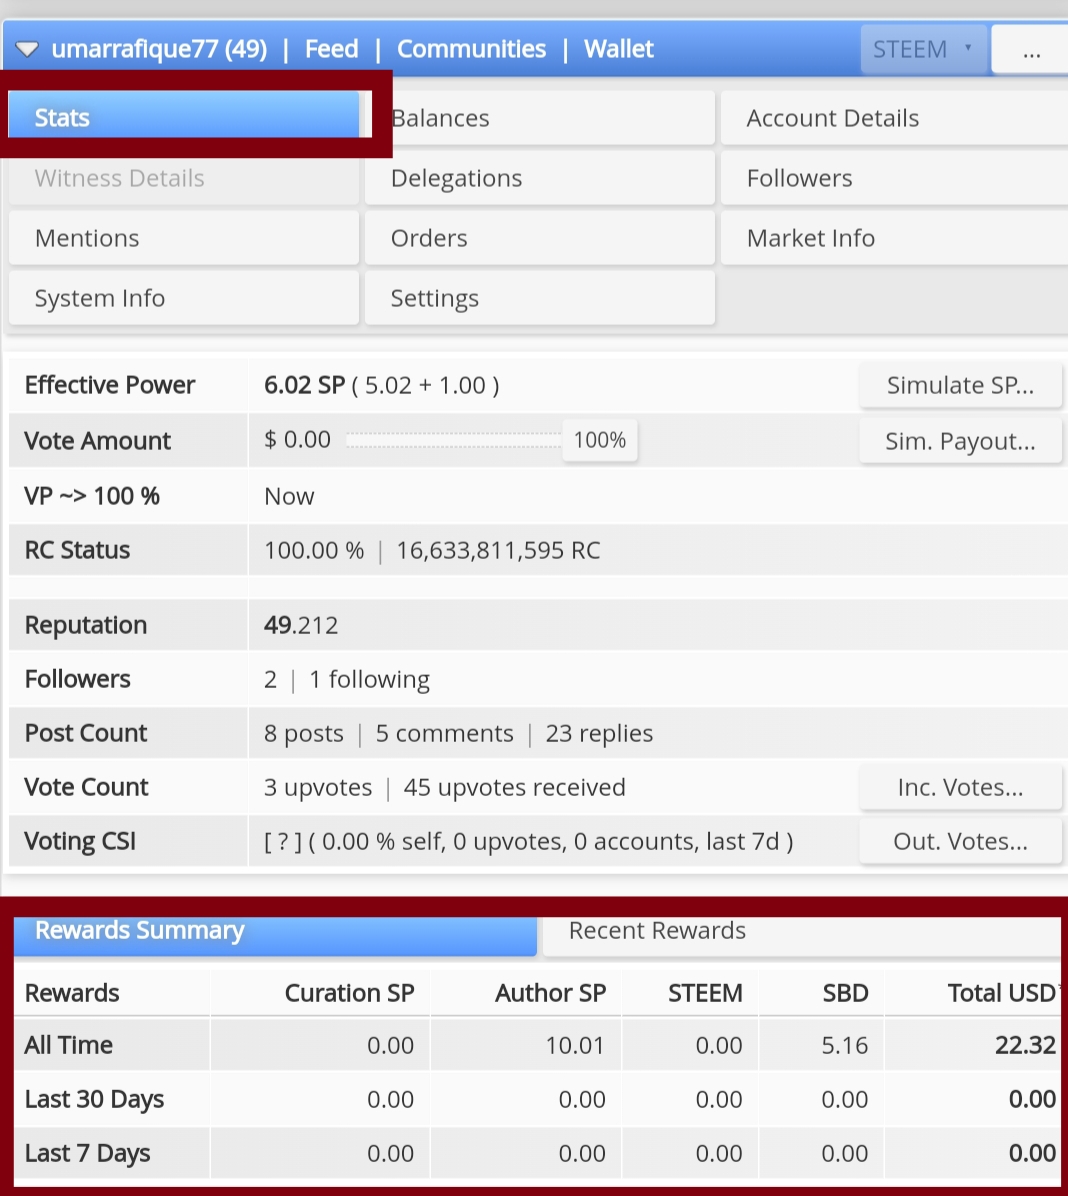Click the 6.02 SP effective power value
Screen dimensions: 1068x1196
pyautogui.click(x=304, y=385)
